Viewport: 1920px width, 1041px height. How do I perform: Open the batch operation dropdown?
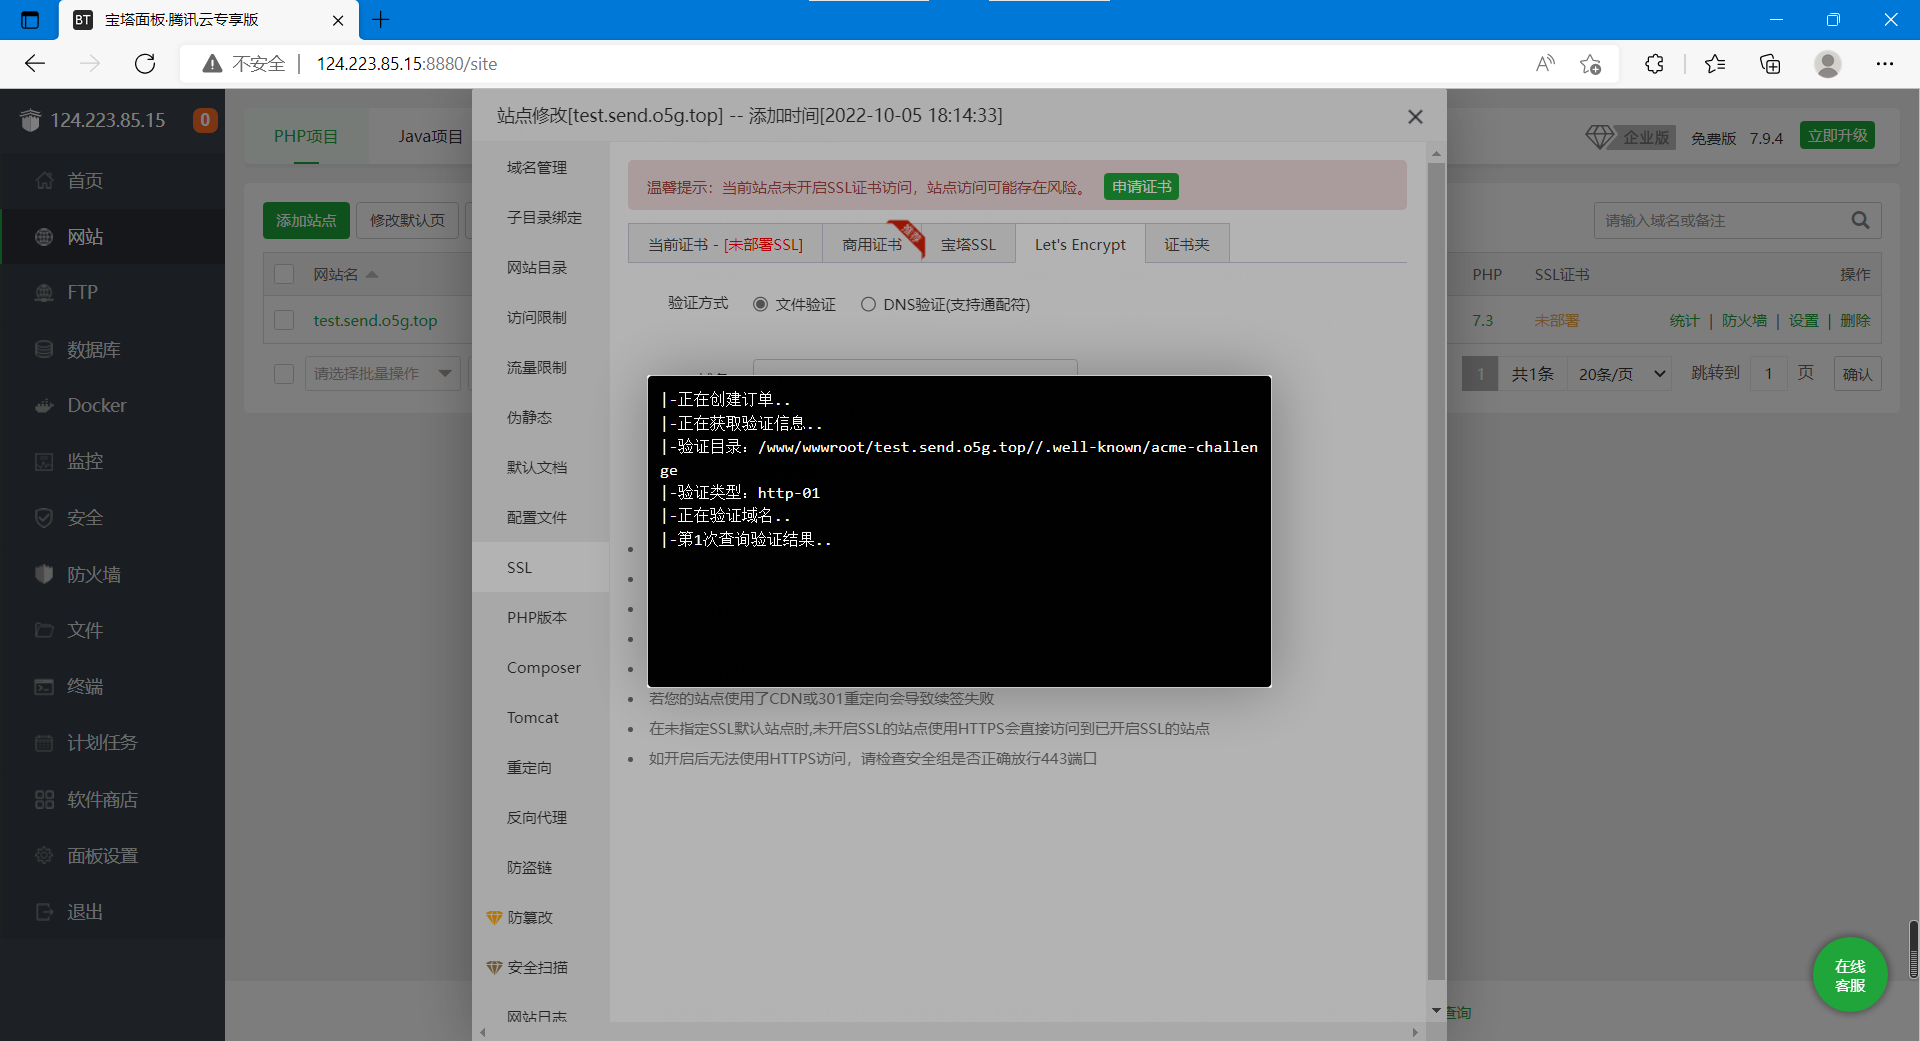pos(382,374)
